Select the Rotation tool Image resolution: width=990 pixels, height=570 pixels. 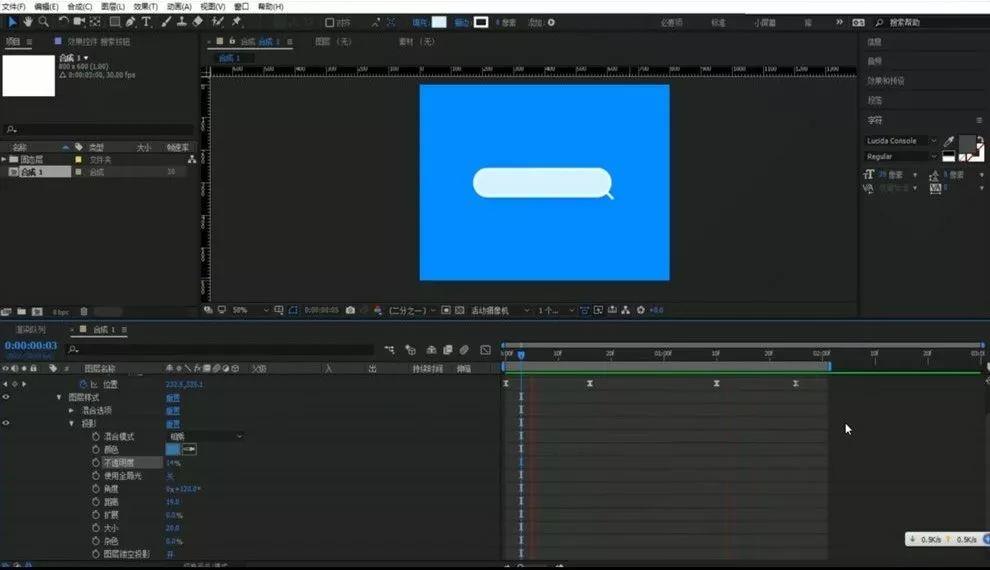[x=63, y=22]
